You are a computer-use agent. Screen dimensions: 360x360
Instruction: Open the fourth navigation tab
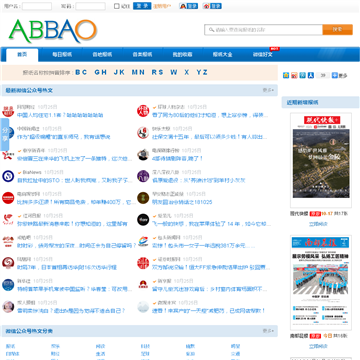[142, 55]
